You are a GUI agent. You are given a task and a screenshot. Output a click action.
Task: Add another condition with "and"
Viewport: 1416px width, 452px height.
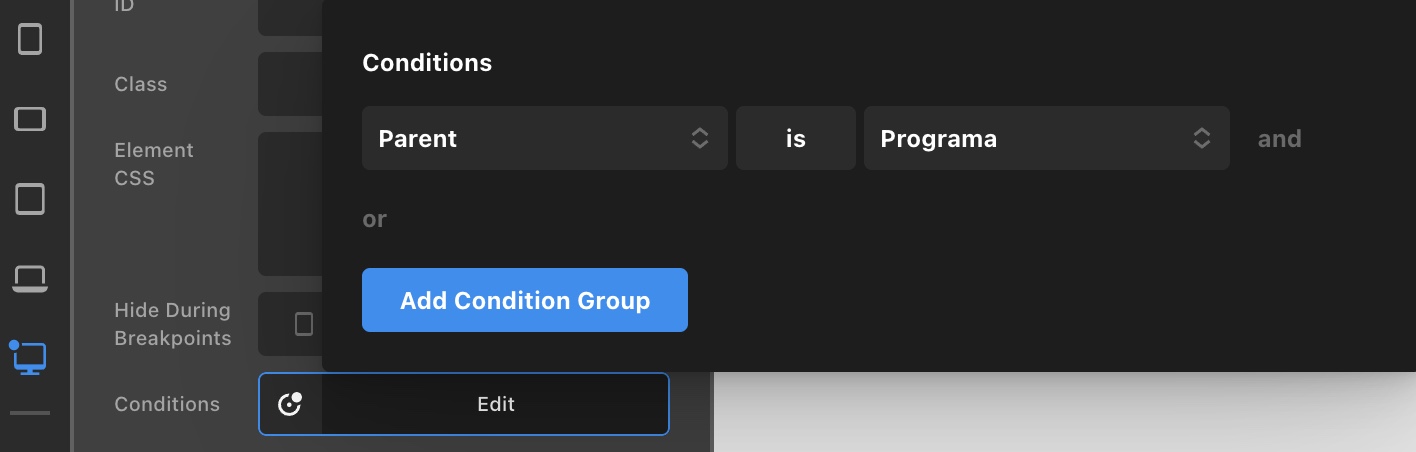coord(1280,139)
